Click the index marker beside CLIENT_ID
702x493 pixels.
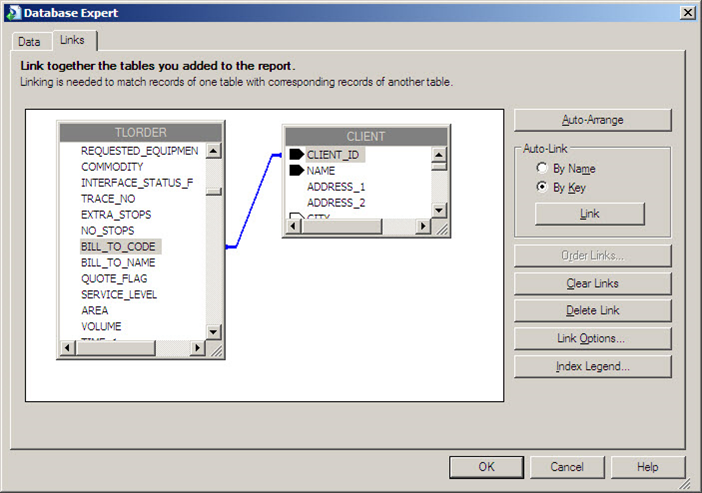point(296,154)
